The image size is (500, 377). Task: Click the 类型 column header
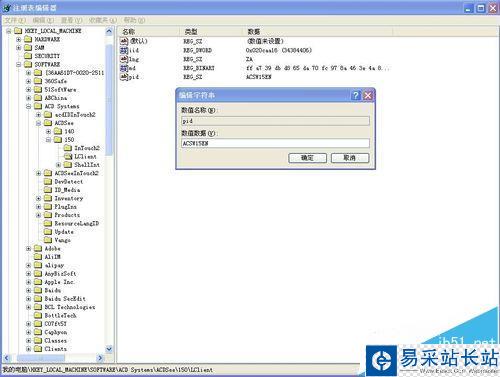coord(211,32)
